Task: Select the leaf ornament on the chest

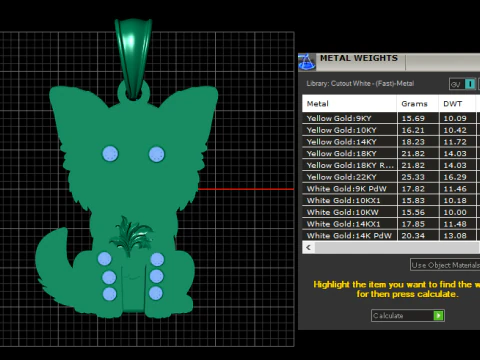Action: pos(132,236)
